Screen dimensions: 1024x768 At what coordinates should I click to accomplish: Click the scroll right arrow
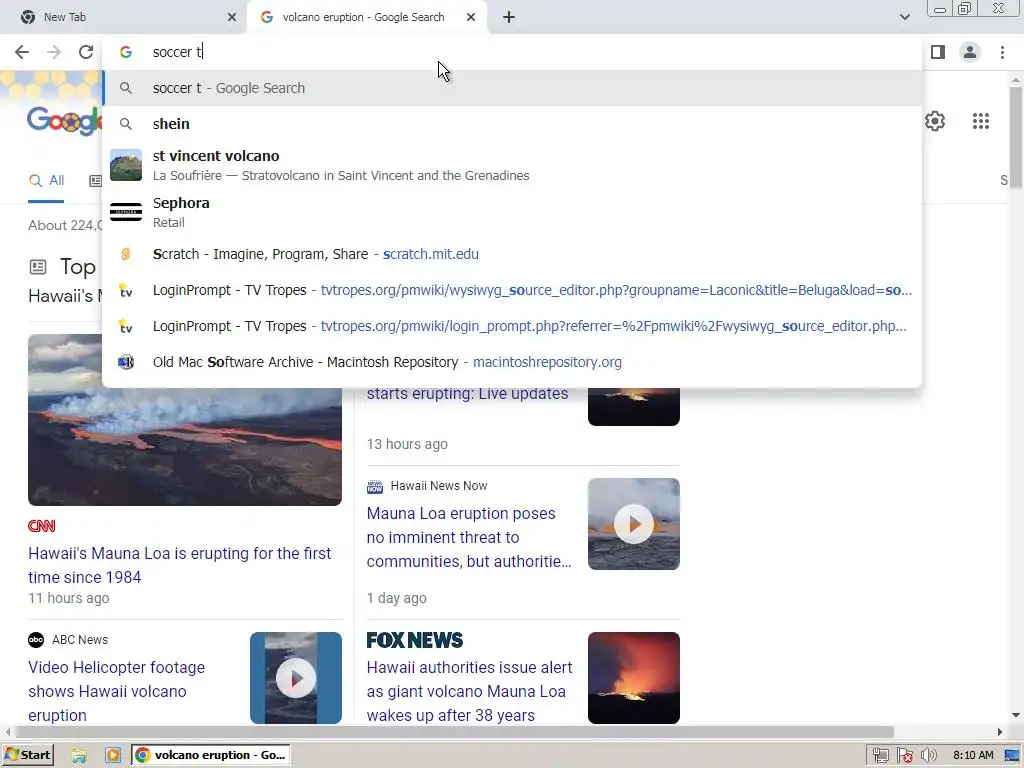(1000, 732)
